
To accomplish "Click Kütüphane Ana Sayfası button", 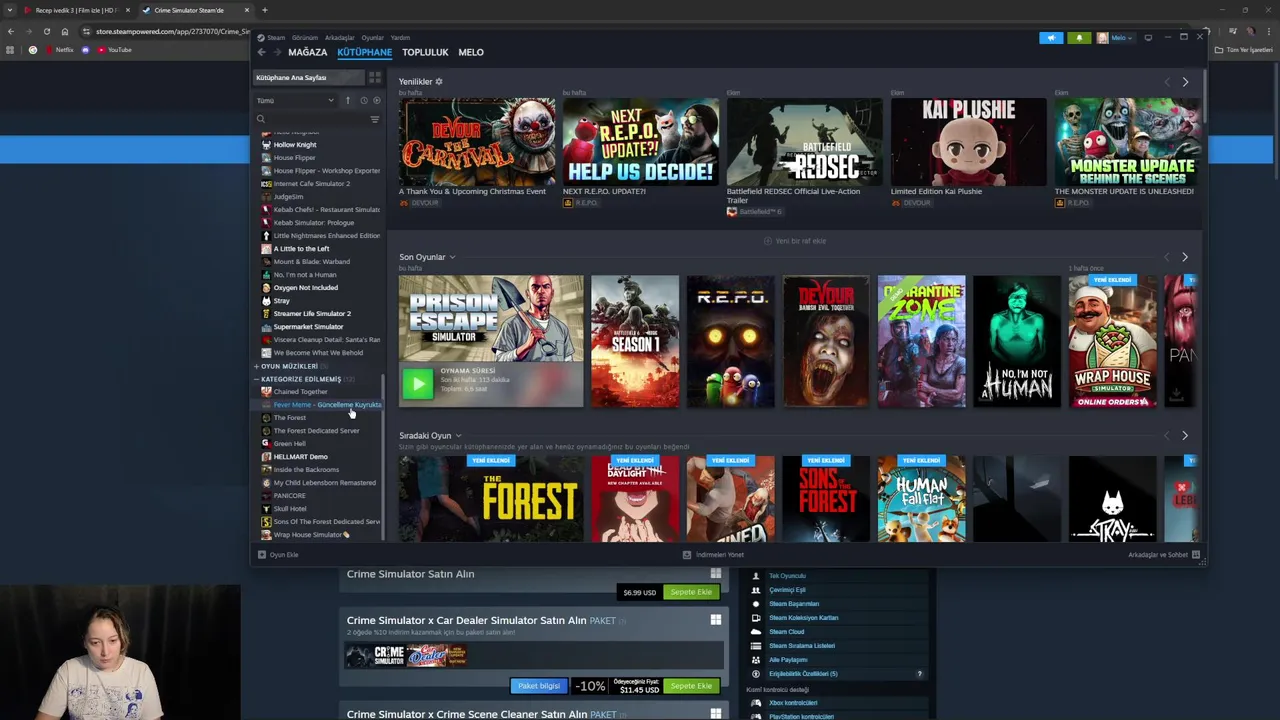I will click(308, 78).
